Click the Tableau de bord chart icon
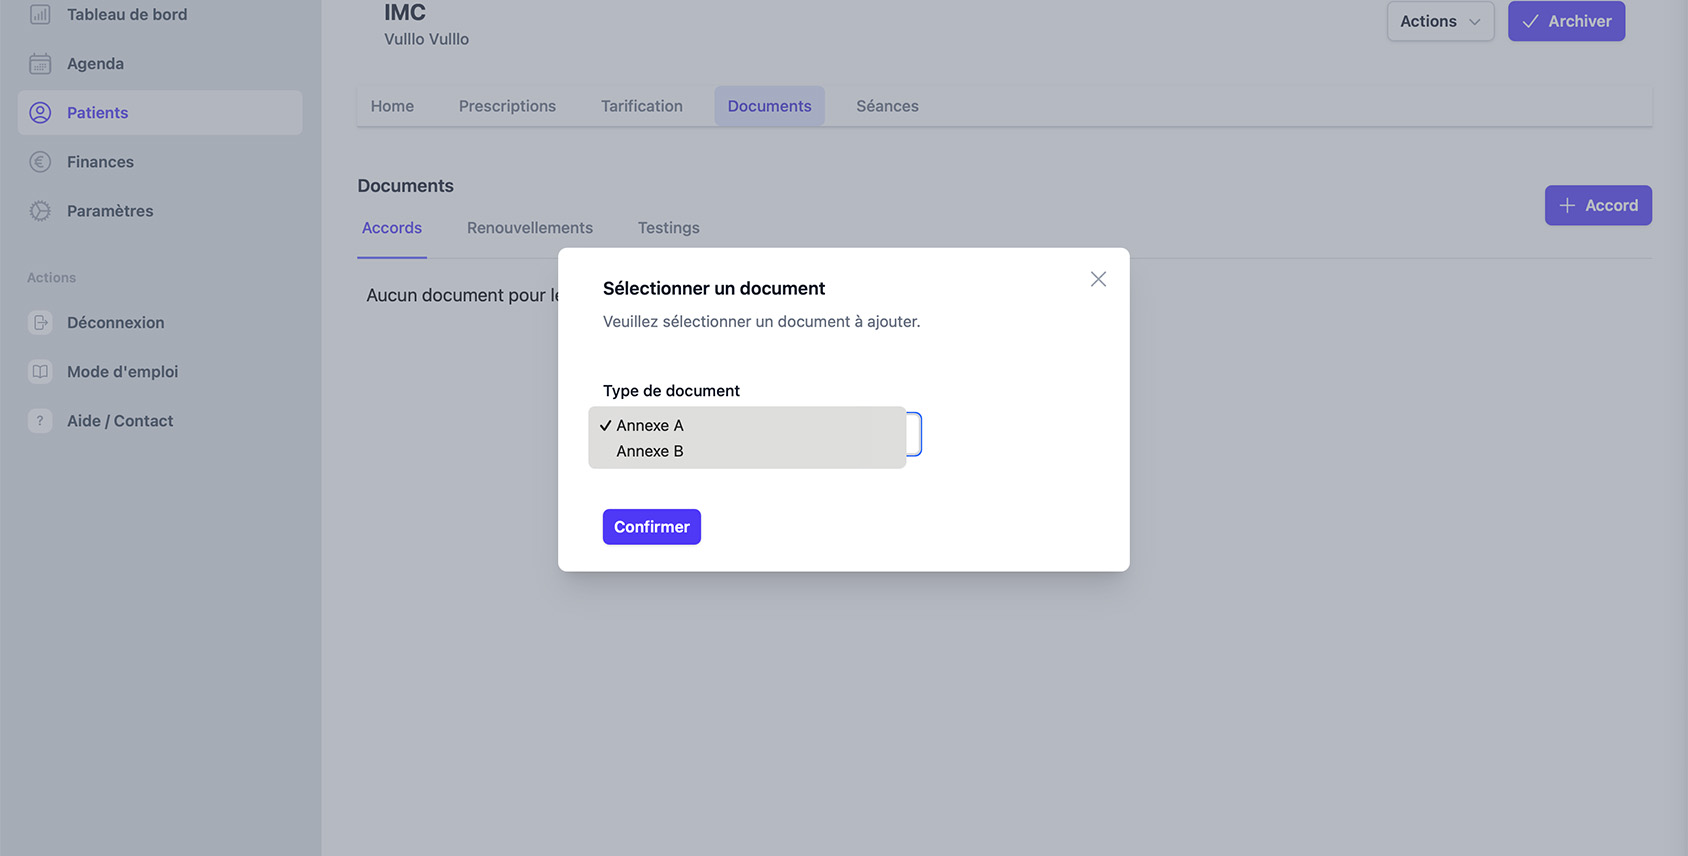This screenshot has width=1688, height=856. tap(40, 15)
